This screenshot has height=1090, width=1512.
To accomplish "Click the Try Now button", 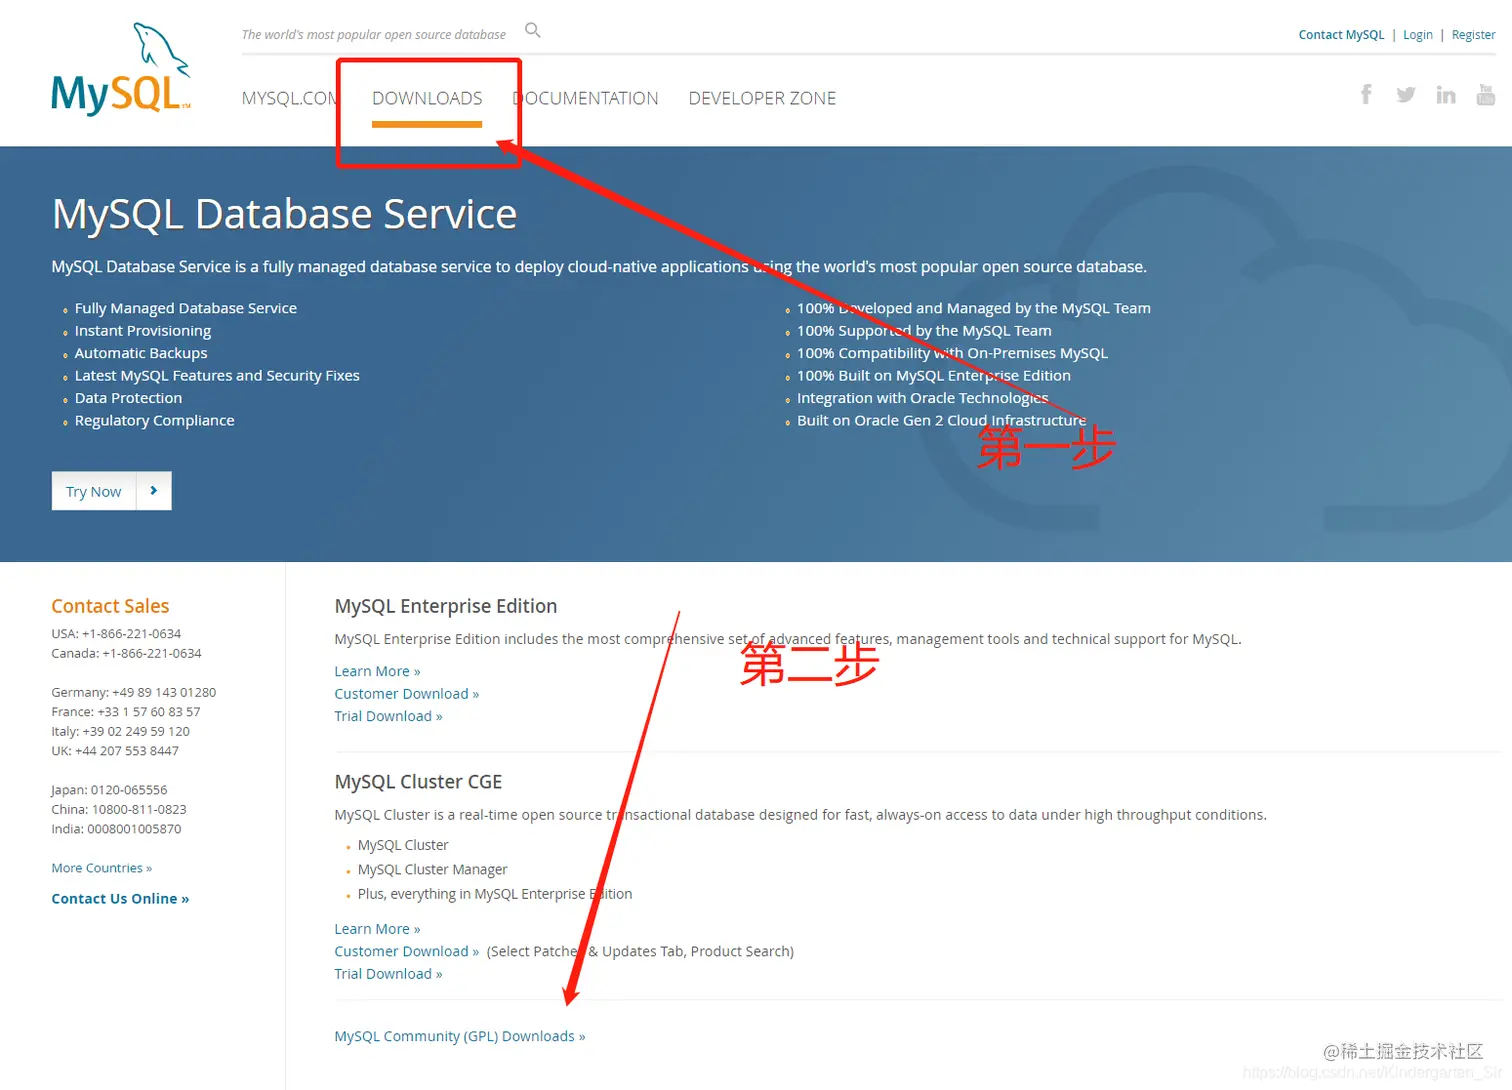I will click(94, 491).
